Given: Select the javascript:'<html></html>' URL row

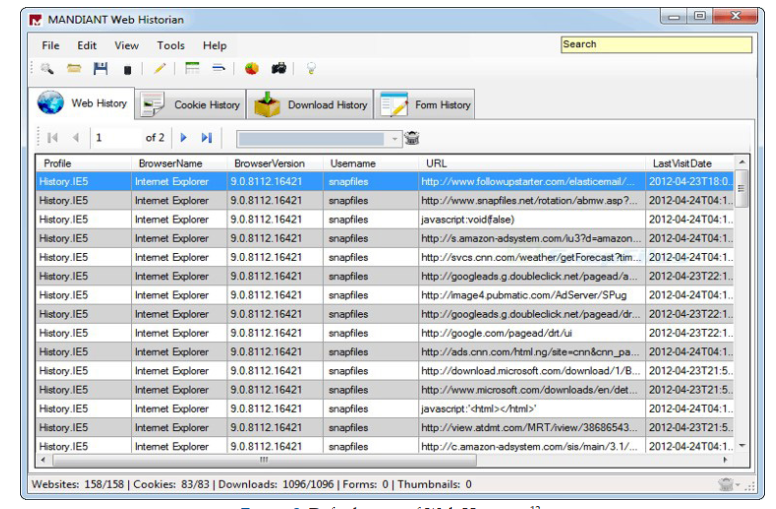Looking at the screenshot, I should [x=385, y=408].
